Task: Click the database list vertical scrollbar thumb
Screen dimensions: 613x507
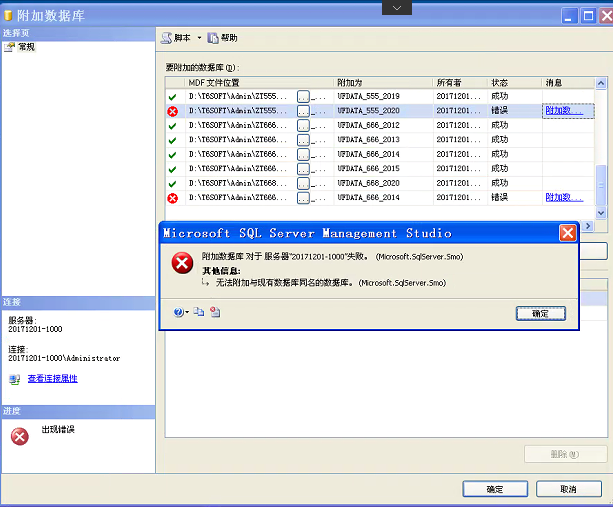Action: pyautogui.click(x=601, y=185)
